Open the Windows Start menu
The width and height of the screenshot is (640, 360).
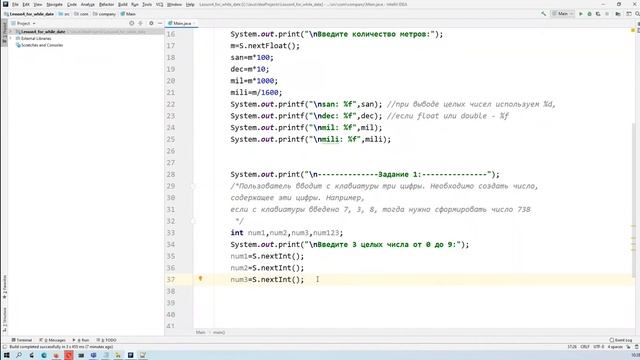pos(7,356)
